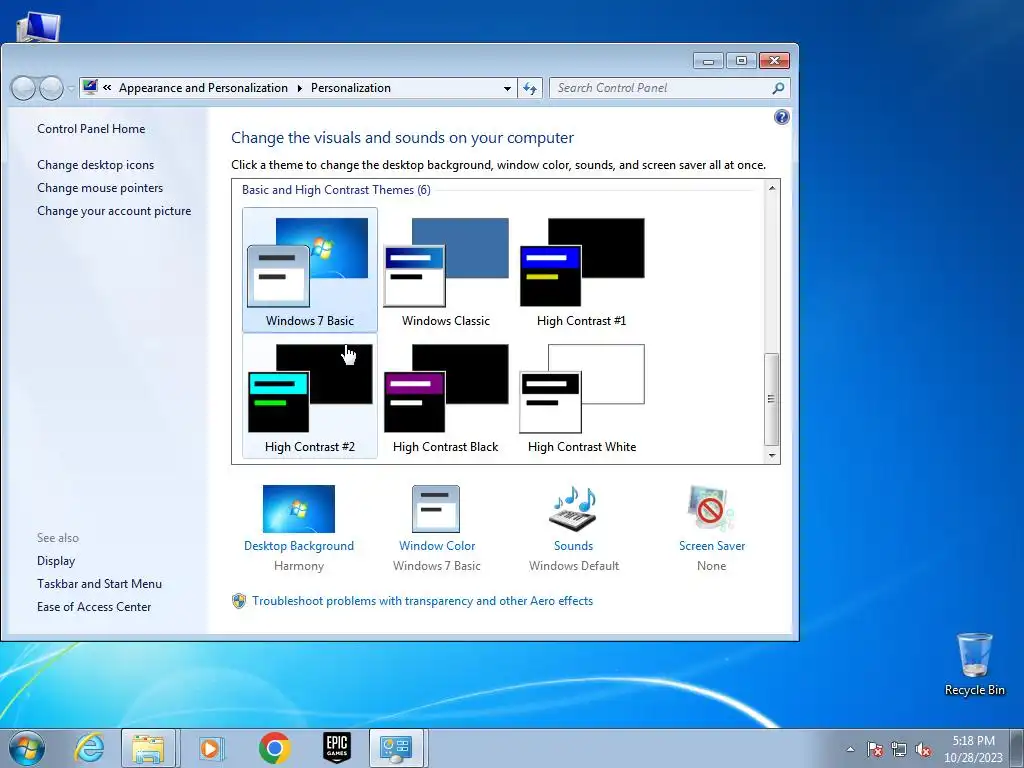Viewport: 1024px width, 768px height.
Task: Click the muted volume tray icon
Action: (x=923, y=750)
